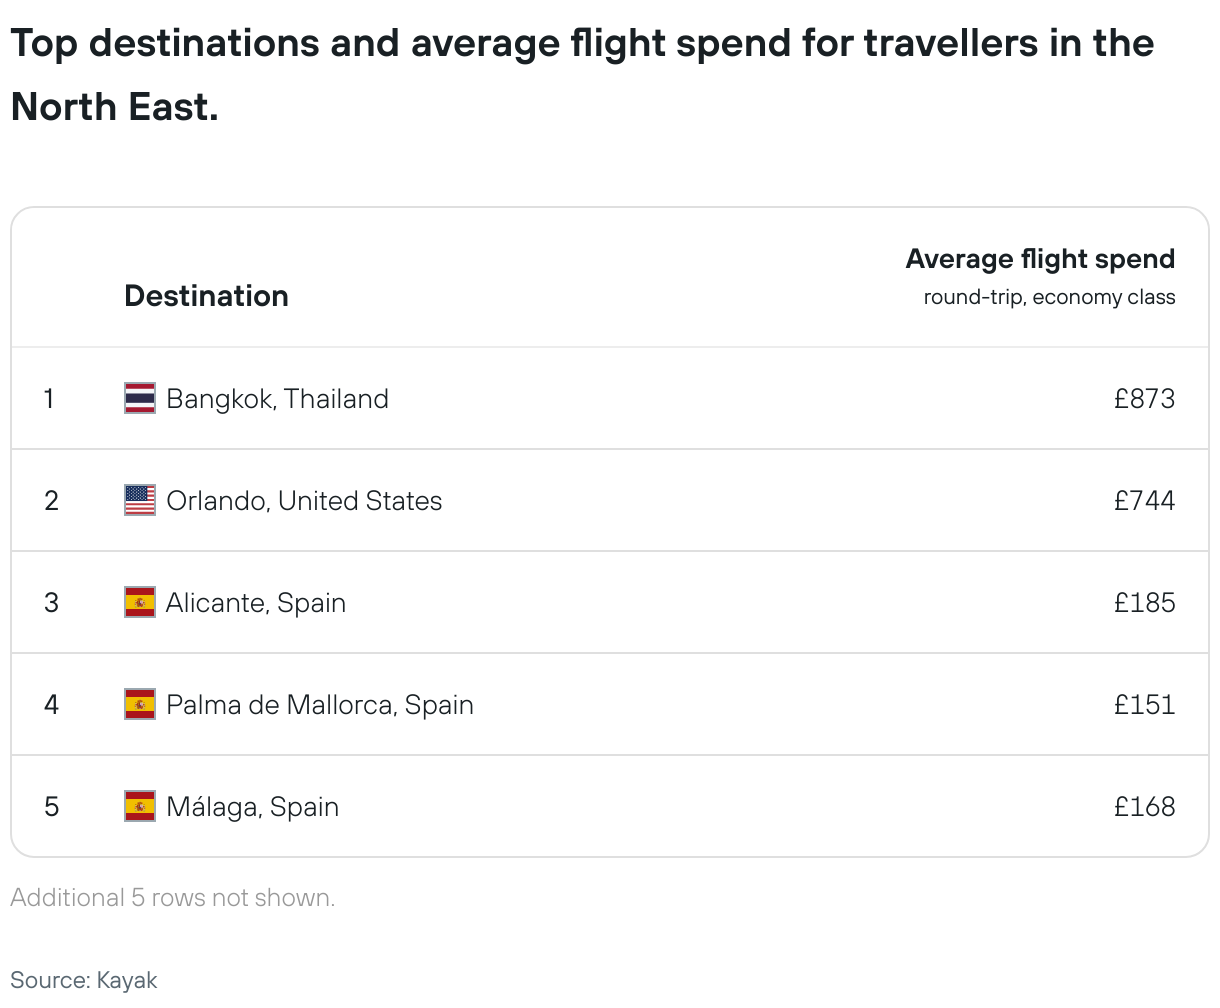Click the round-trip, economy class subheading
The height and width of the screenshot is (1008, 1220).
(x=1049, y=297)
